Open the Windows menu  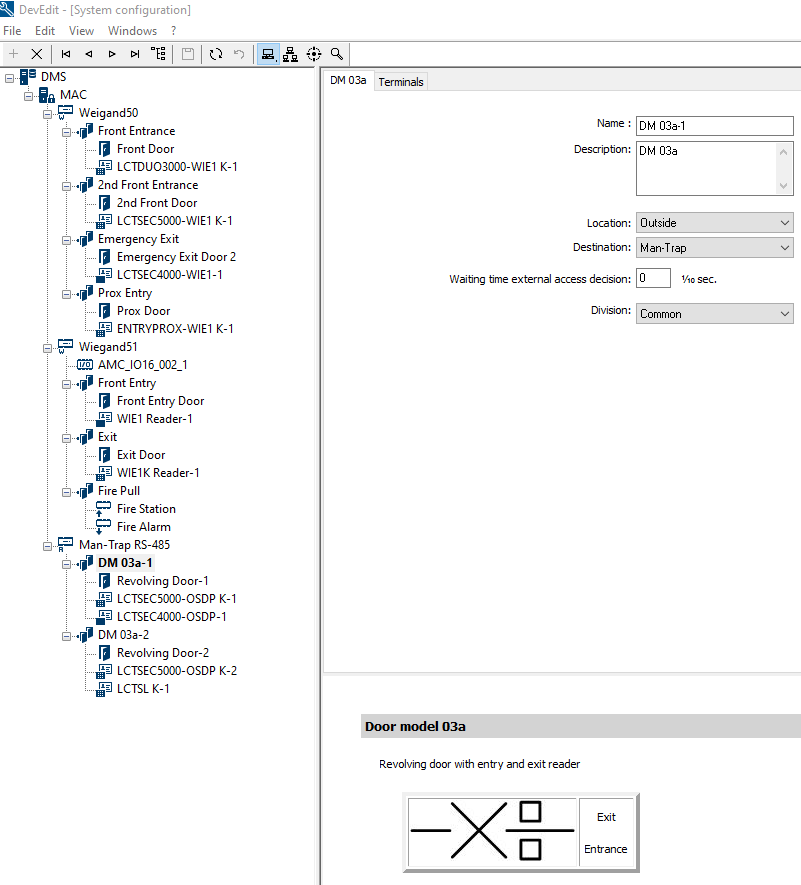[x=132, y=31]
